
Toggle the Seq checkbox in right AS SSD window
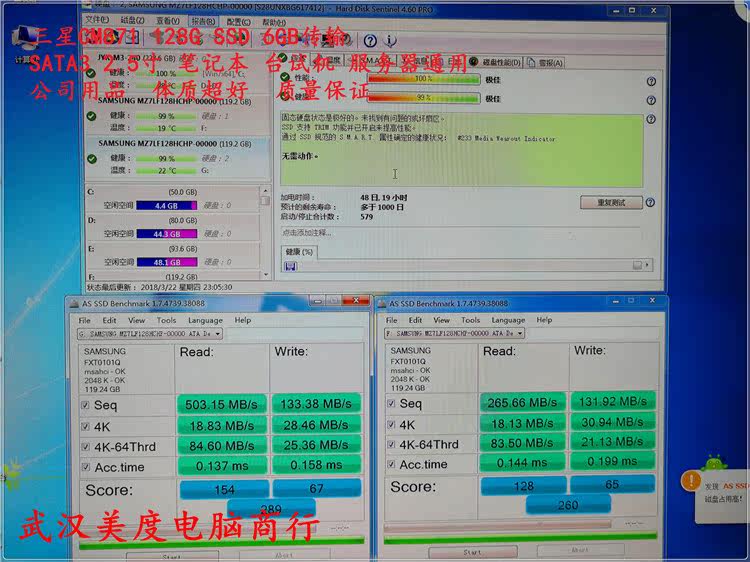391,404
